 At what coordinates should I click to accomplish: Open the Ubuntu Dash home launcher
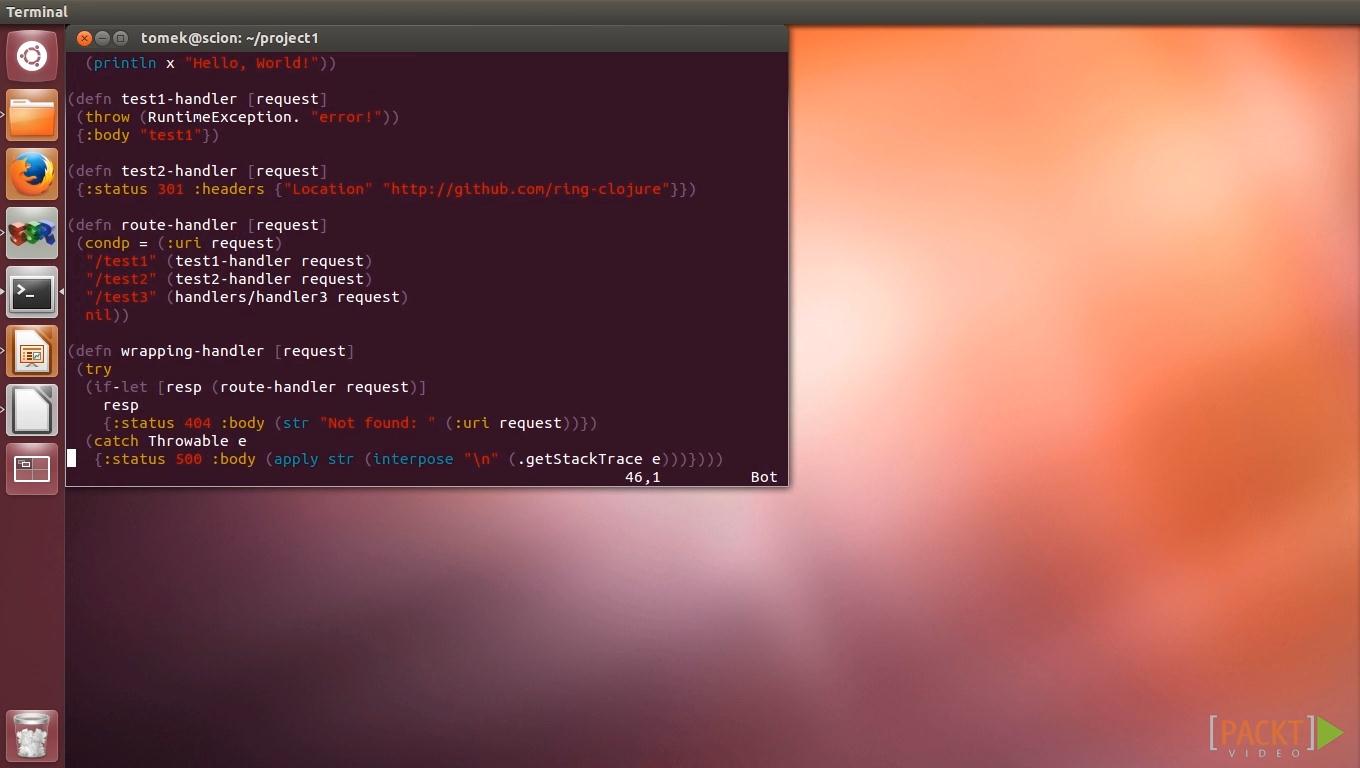pyautogui.click(x=32, y=56)
